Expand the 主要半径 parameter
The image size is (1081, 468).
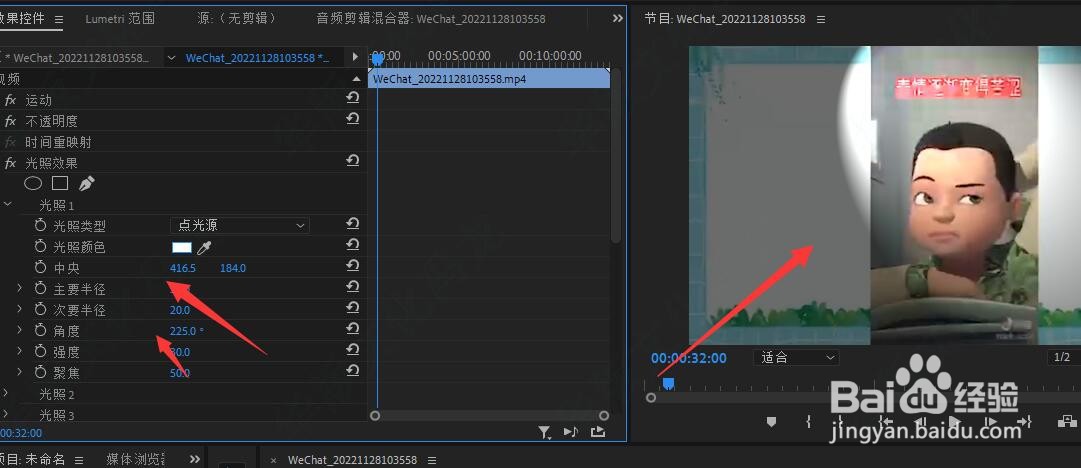click(x=20, y=288)
